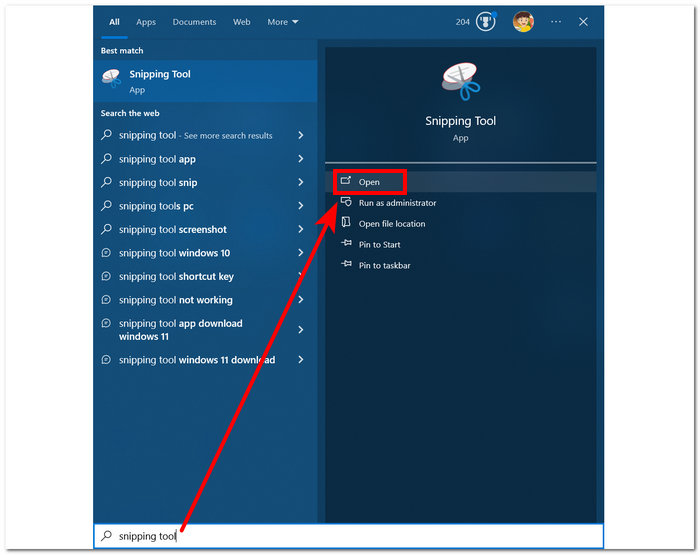
Task: Switch to the Web tab
Action: [x=242, y=21]
